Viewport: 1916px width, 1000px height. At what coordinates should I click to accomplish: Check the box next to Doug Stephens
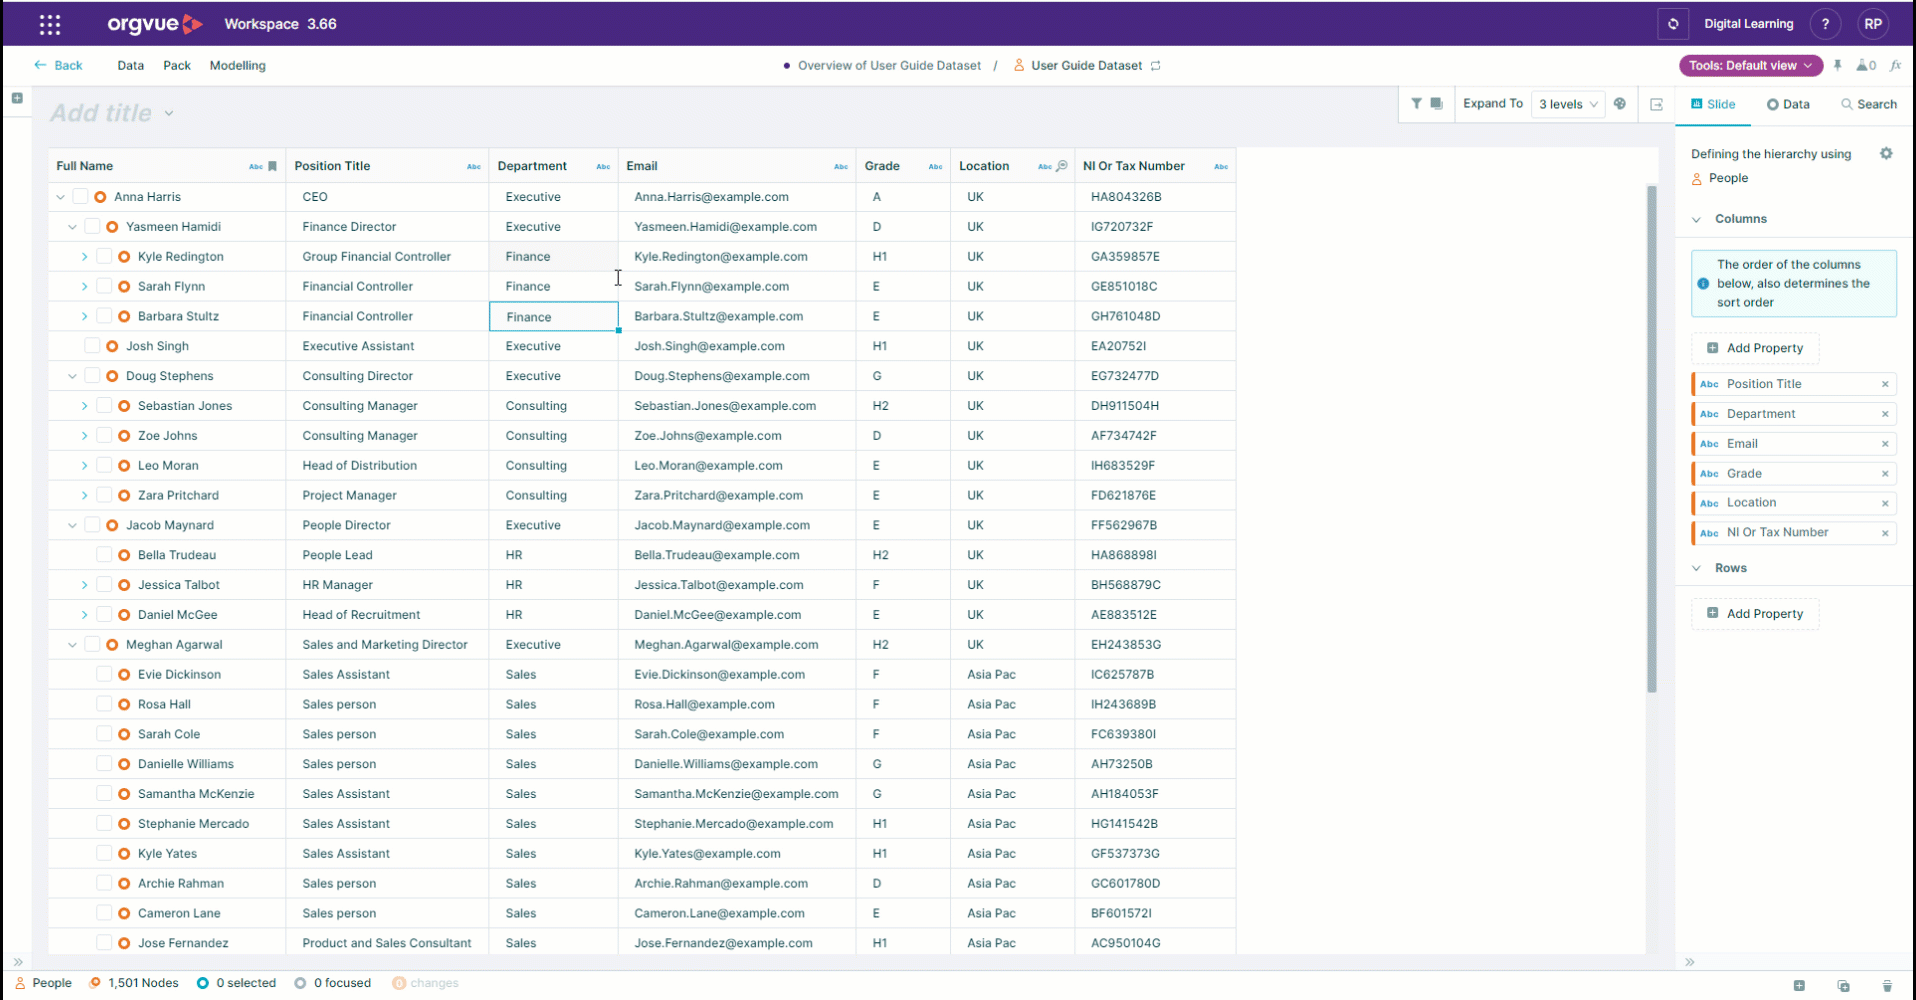[92, 376]
